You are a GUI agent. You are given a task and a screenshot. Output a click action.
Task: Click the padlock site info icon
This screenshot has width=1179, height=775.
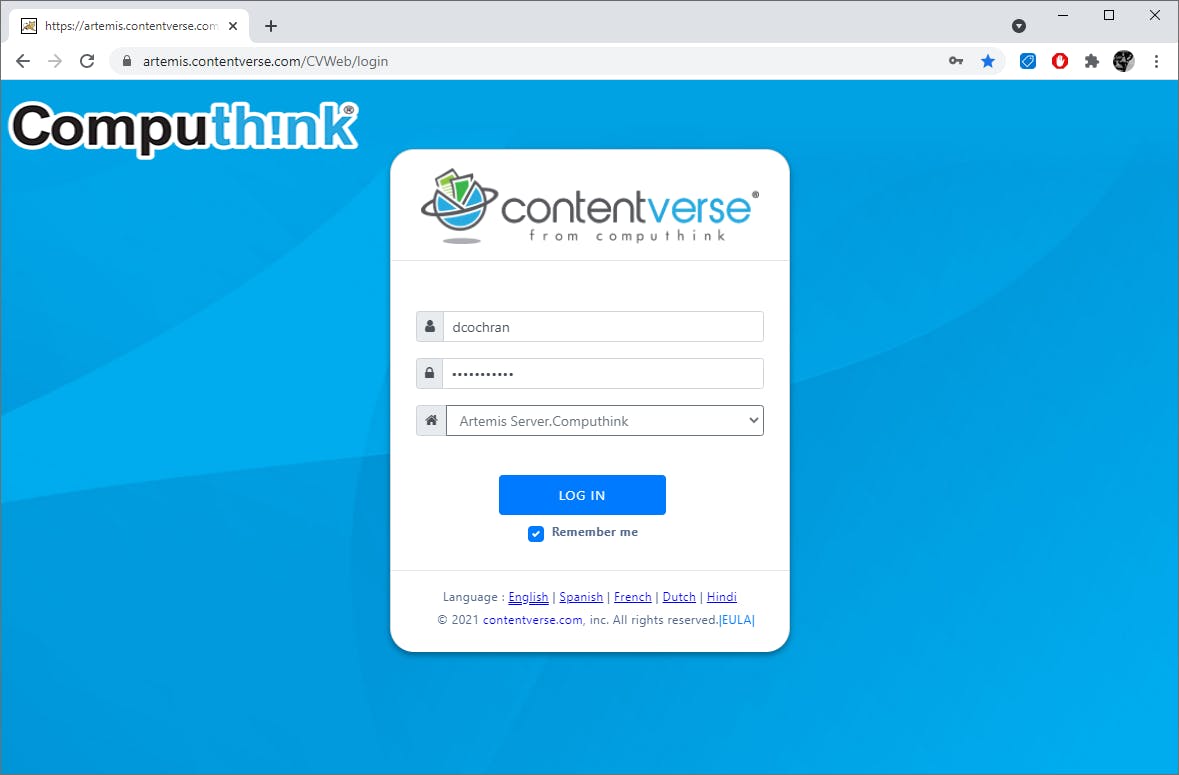pos(127,61)
